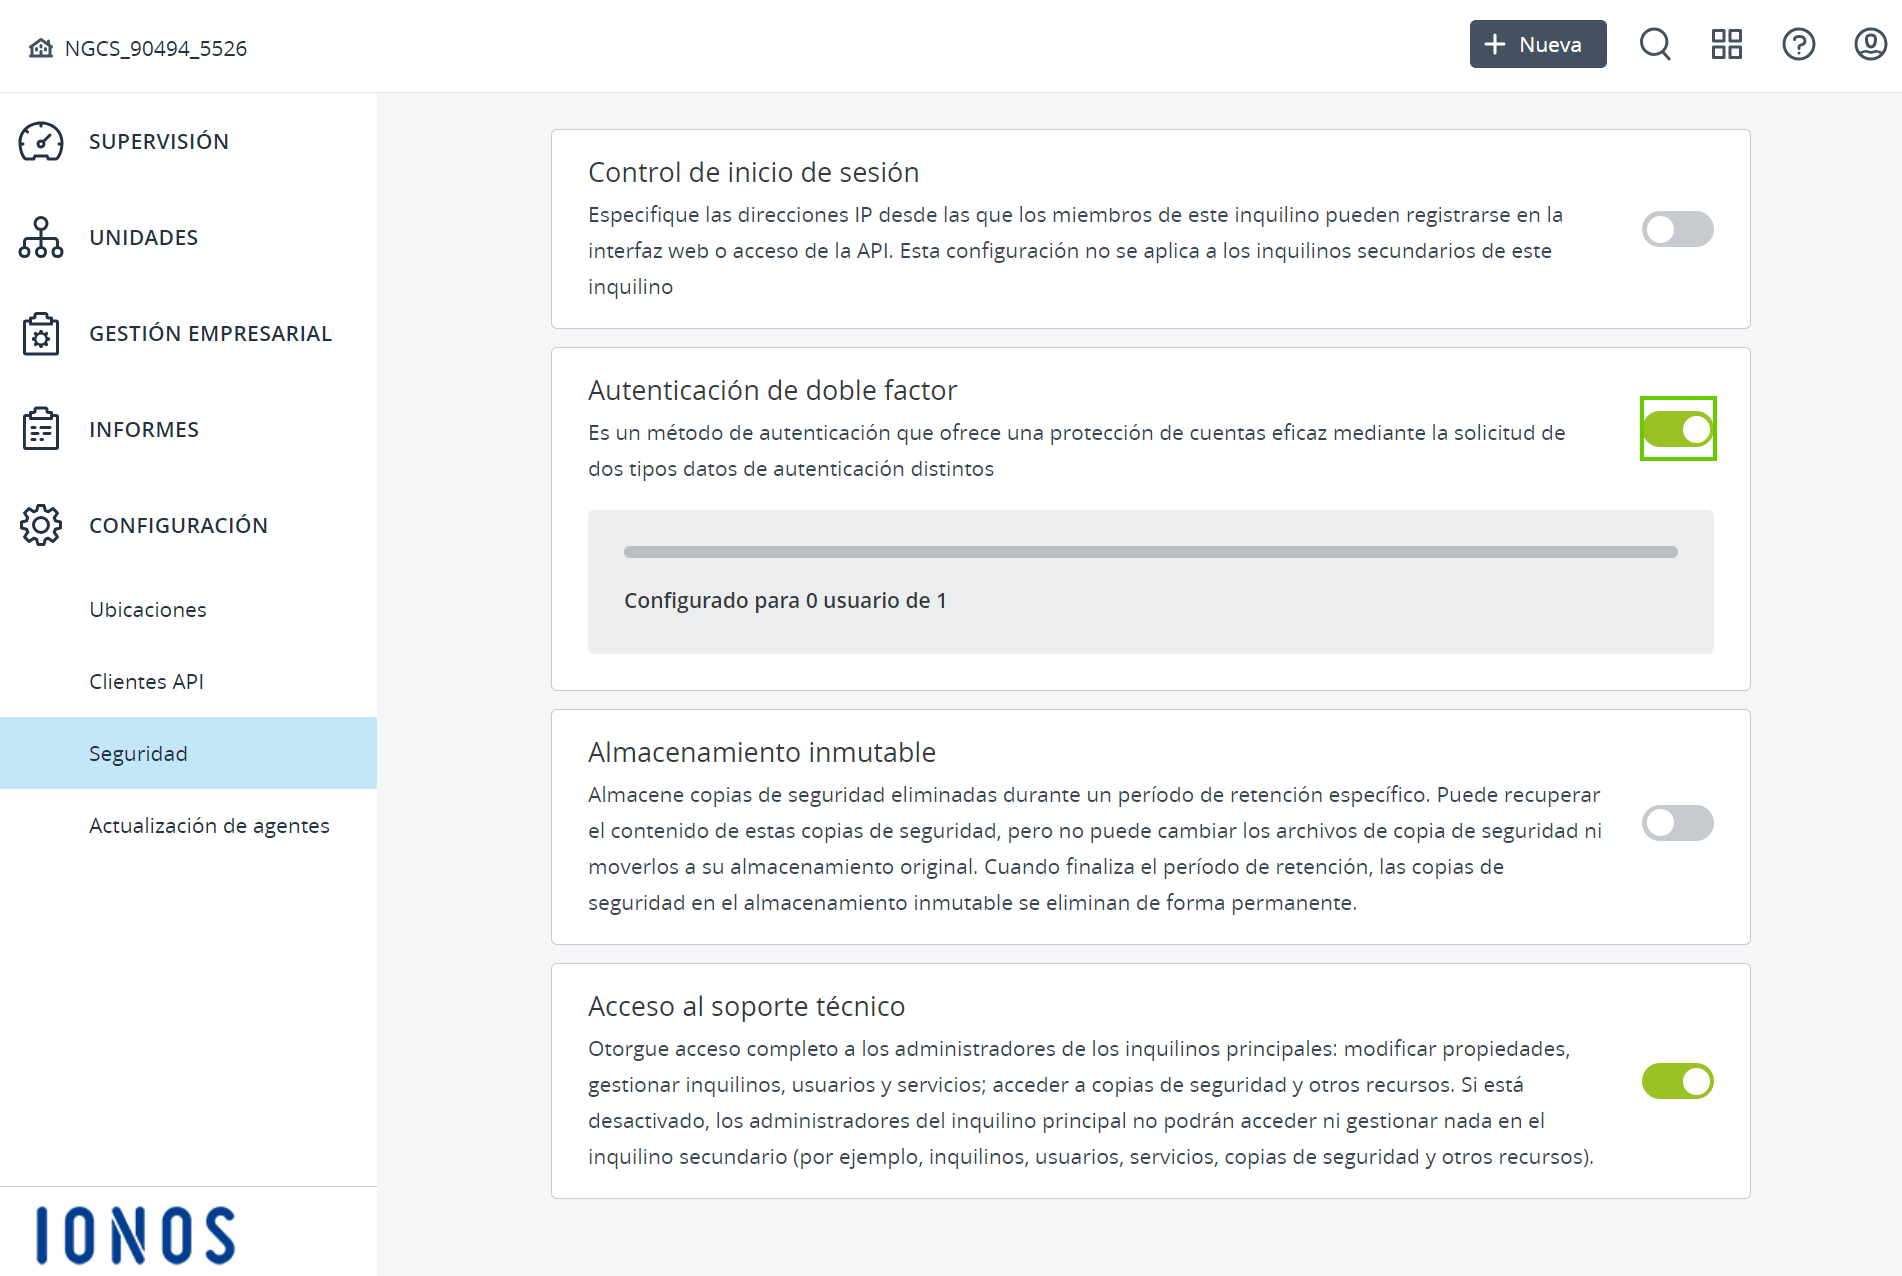
Task: Open the GESTIÓN EMPRESARIAL menu section
Action: point(188,333)
